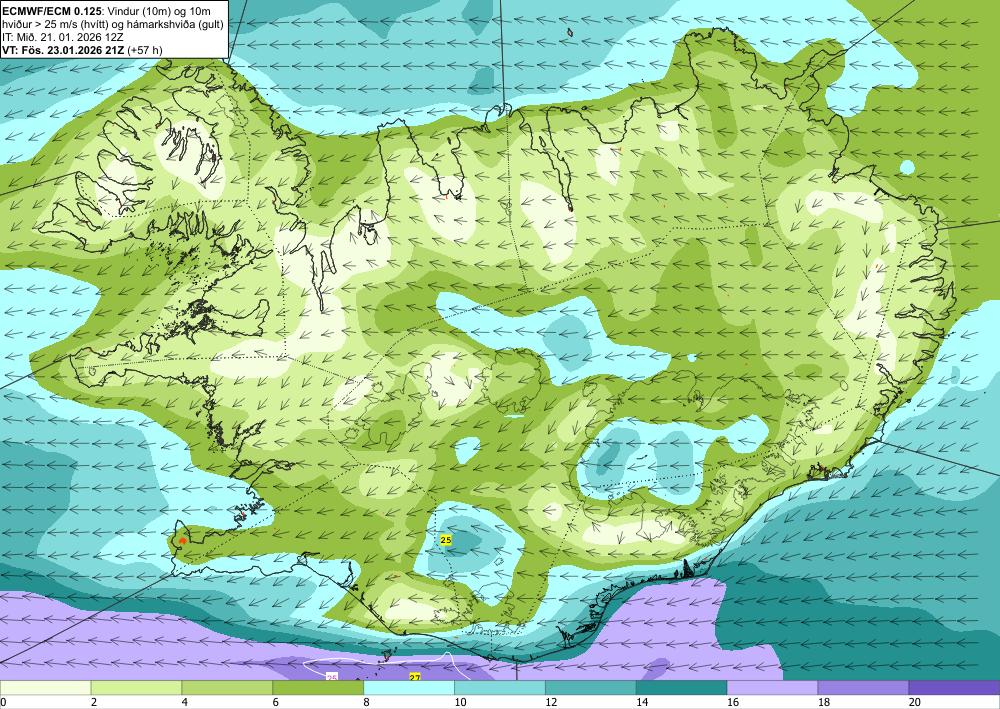Click the '(+57 h)' forecast offset text
Viewport: 1000px width, 709px height.
[145, 50]
